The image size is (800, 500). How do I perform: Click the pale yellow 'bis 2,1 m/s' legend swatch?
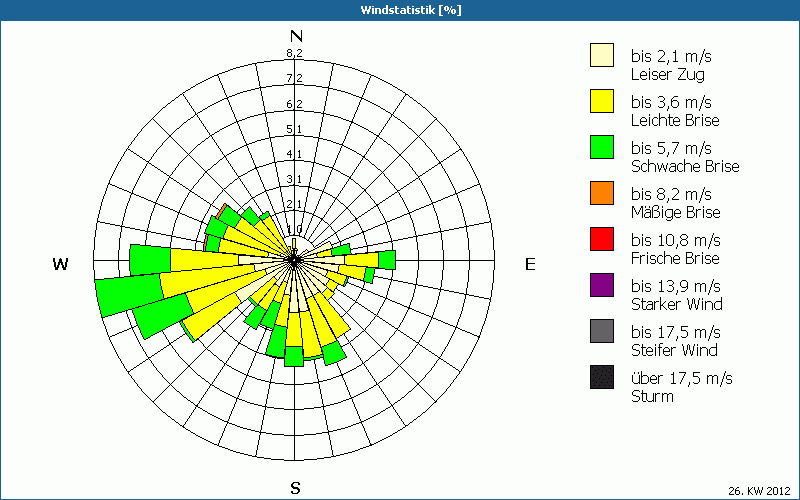(x=602, y=55)
